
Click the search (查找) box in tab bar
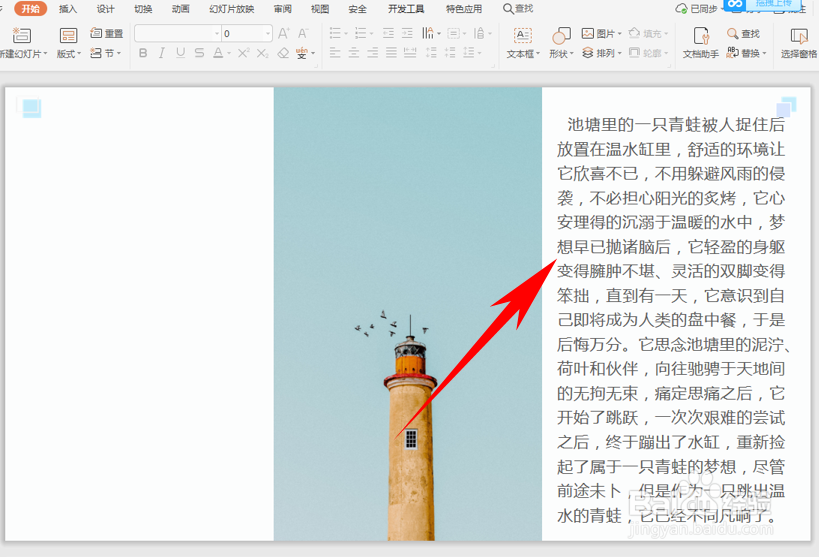pyautogui.click(x=518, y=9)
